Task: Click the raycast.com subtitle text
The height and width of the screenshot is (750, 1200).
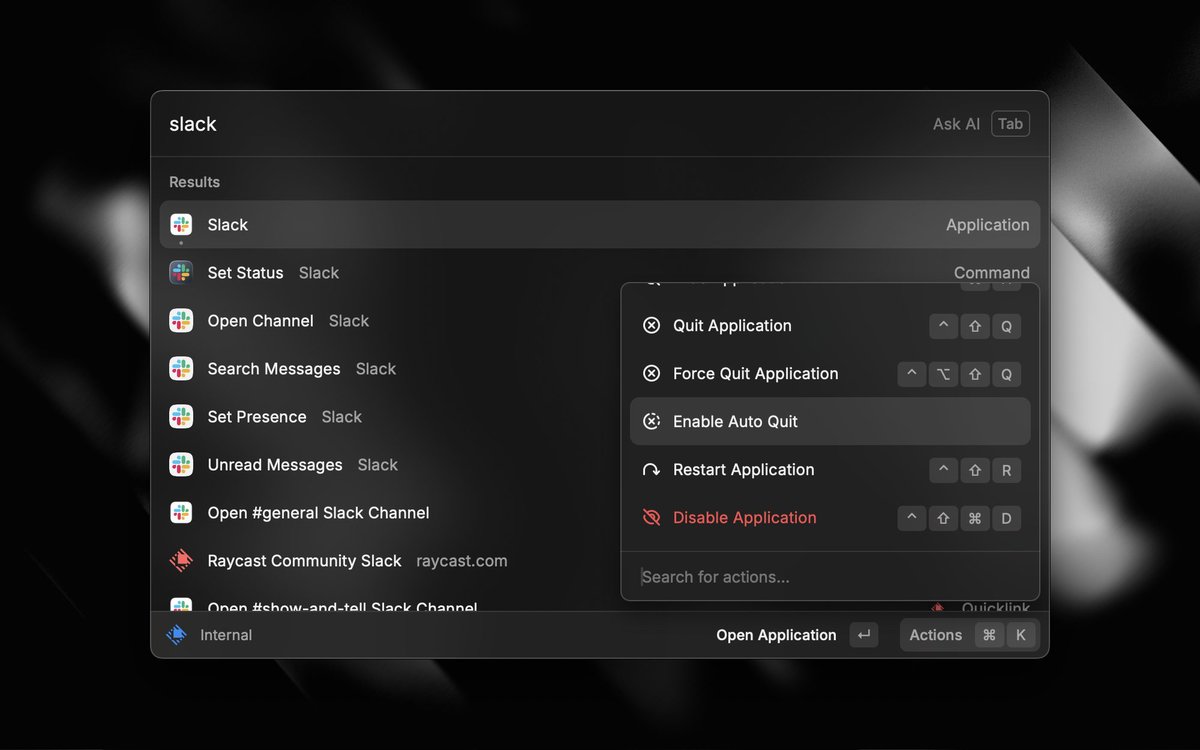Action: [462, 561]
